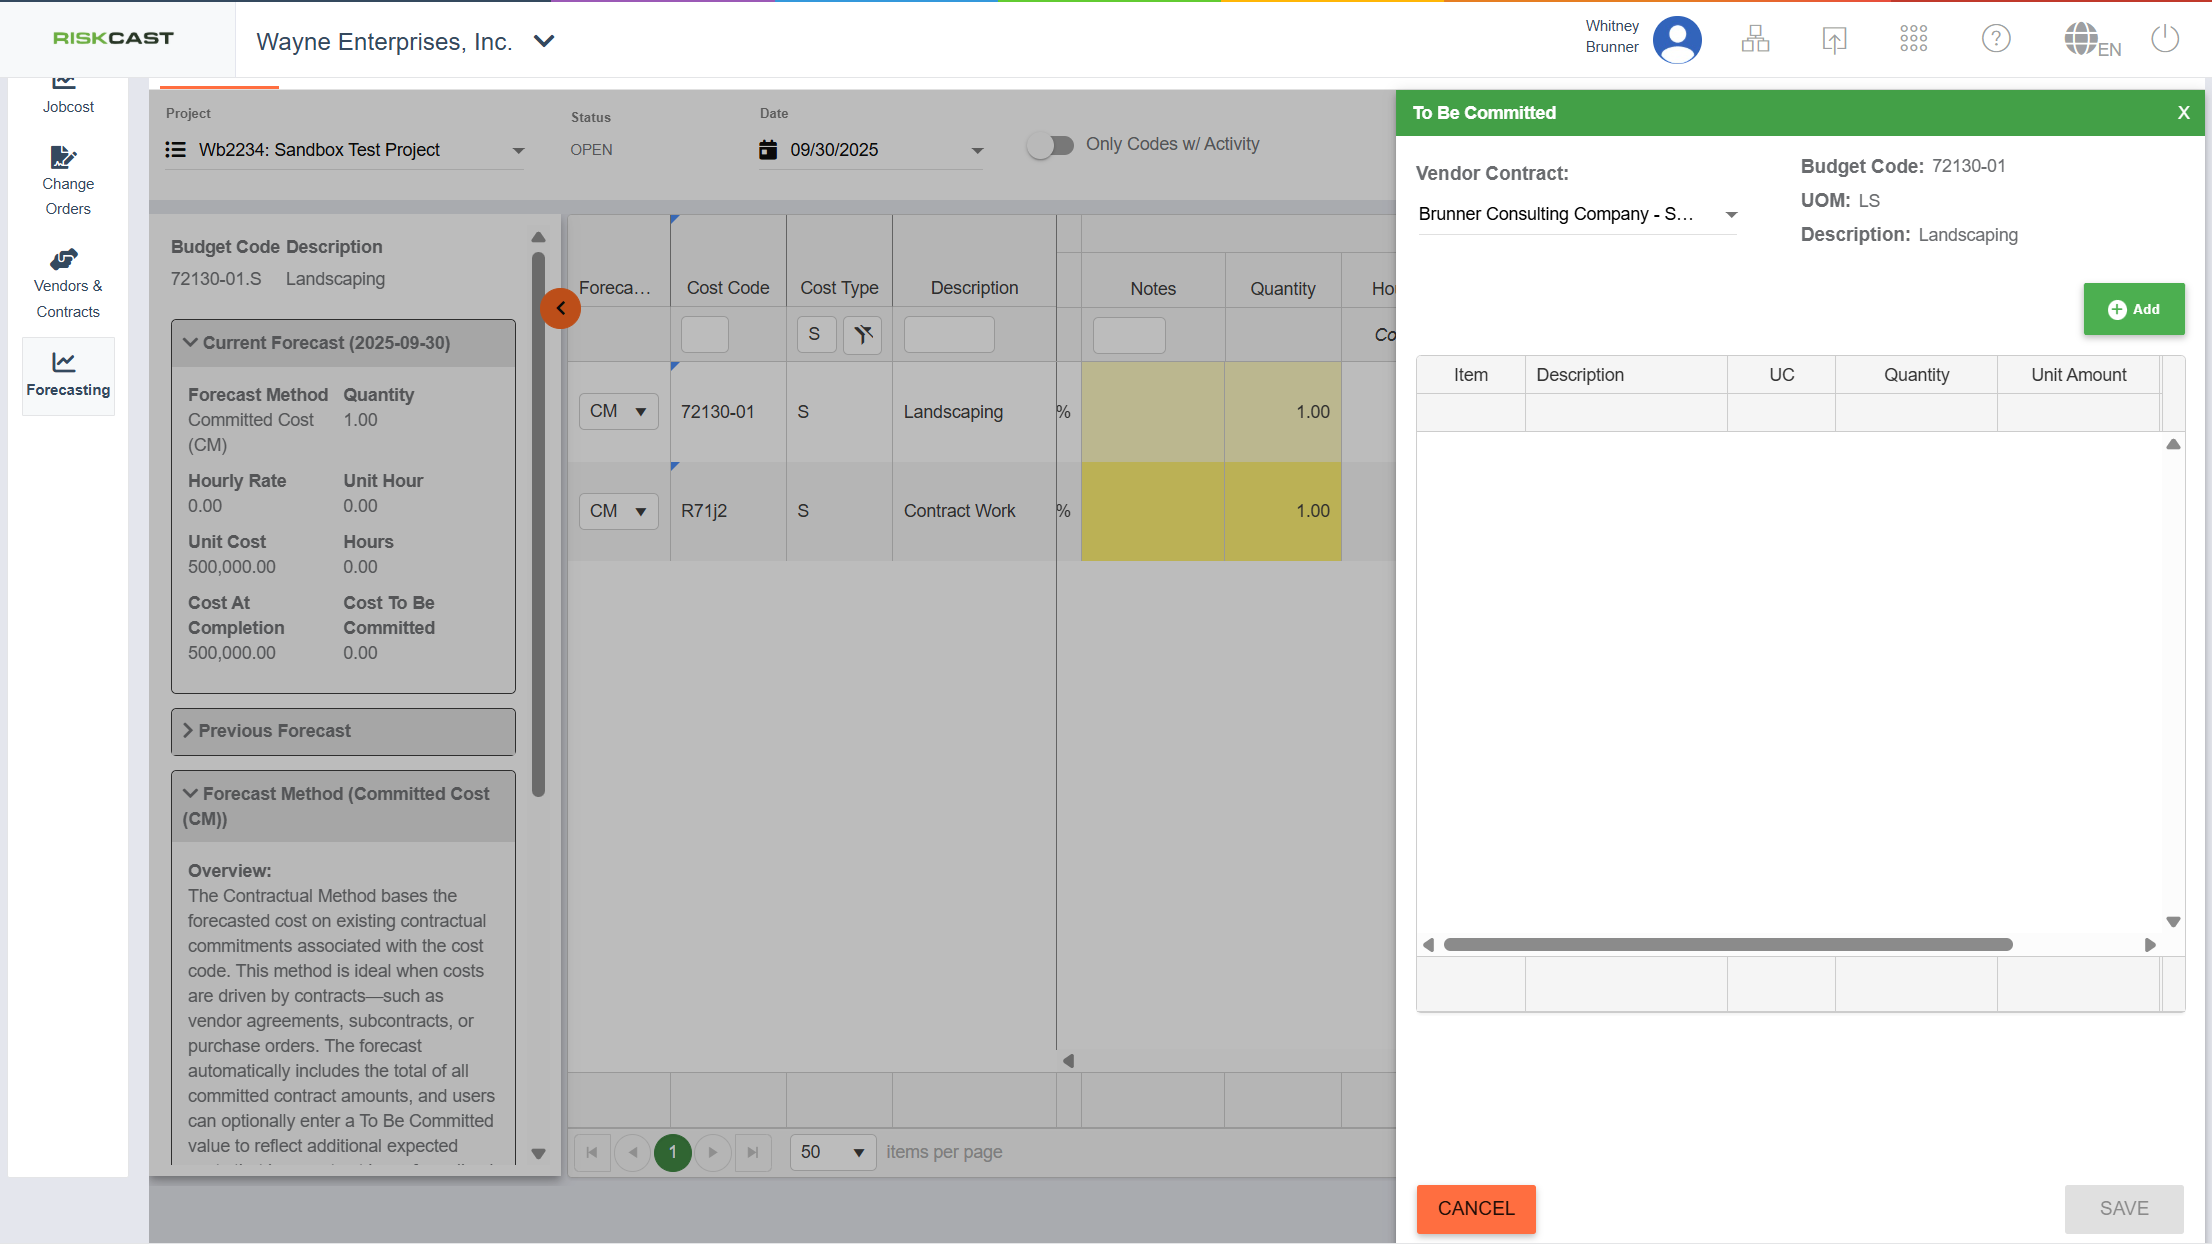Open the organization hierarchy icon
The height and width of the screenshot is (1248, 2212).
coord(1755,39)
